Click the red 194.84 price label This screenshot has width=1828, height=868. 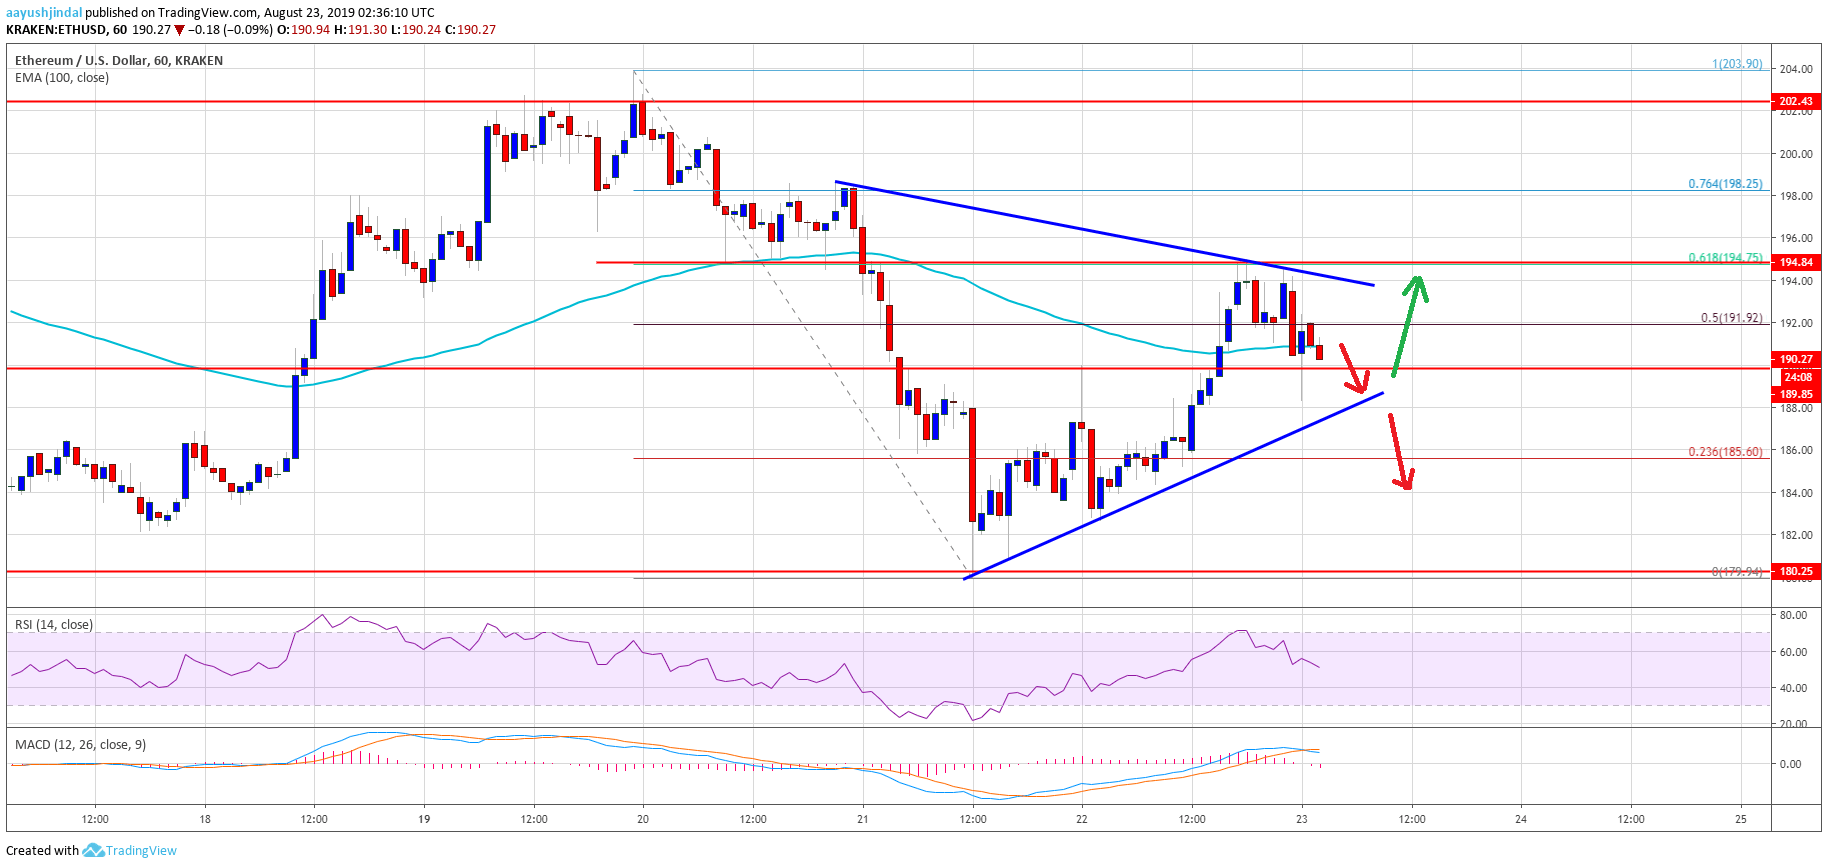[x=1796, y=262]
